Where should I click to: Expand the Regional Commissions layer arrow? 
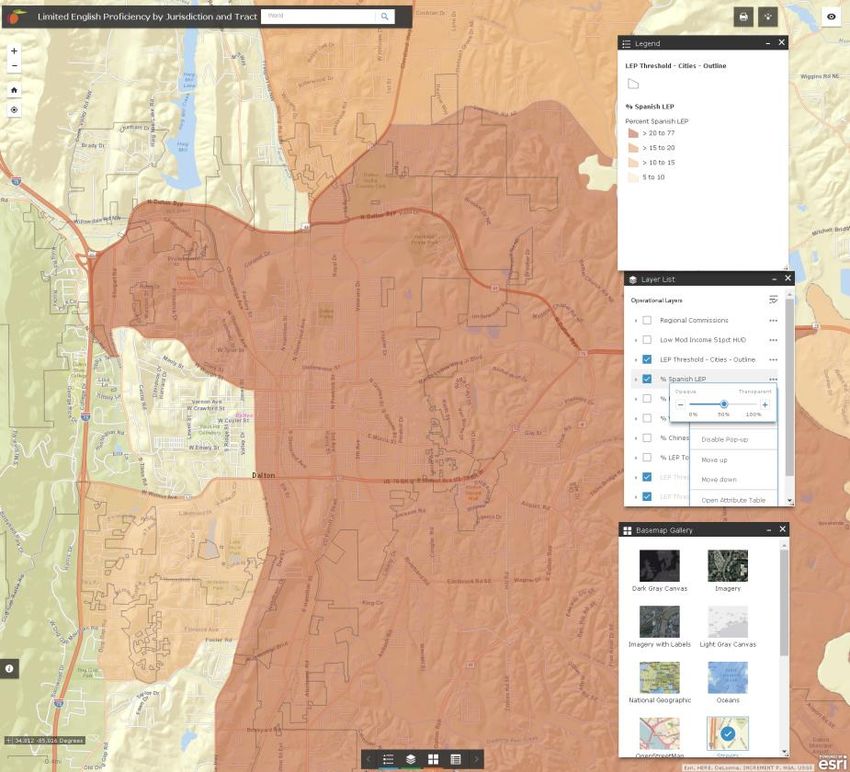click(636, 320)
